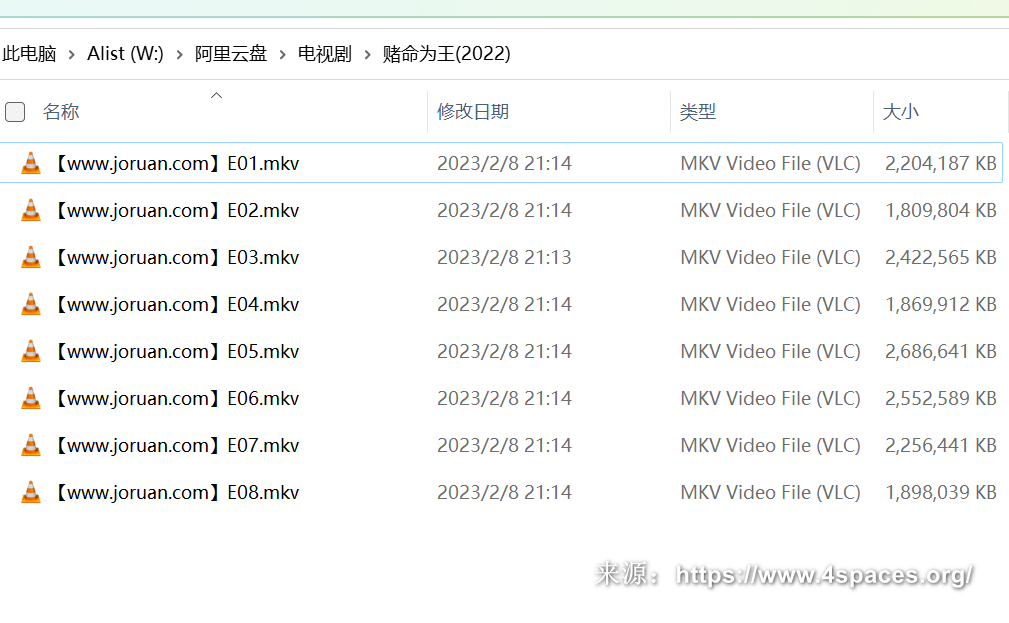Viewport: 1009px width, 623px height.
Task: Select the VLC icon beside E07.mkv
Action: pos(31,445)
